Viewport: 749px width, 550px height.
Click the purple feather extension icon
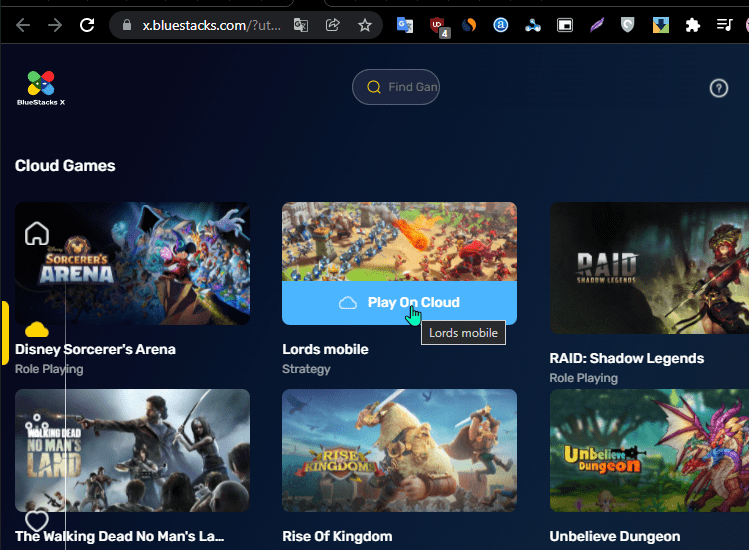pos(597,25)
